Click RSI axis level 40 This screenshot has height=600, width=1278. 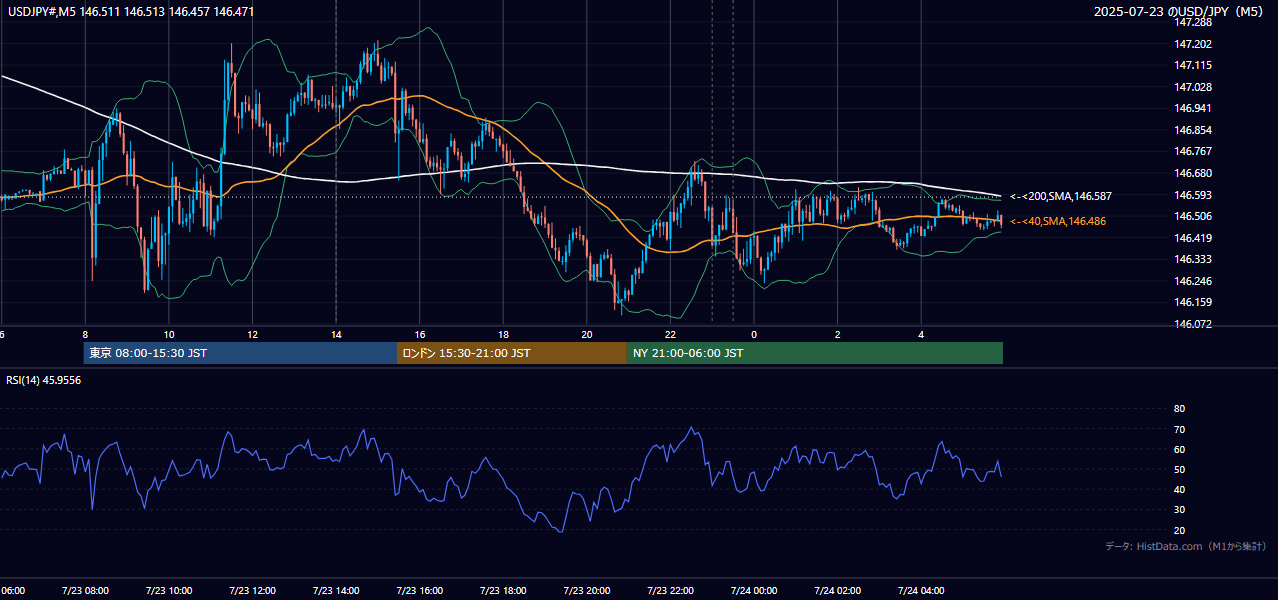point(1180,489)
